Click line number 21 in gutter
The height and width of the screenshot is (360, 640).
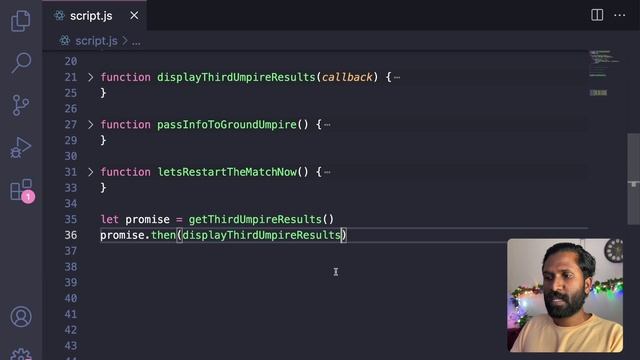click(71, 77)
